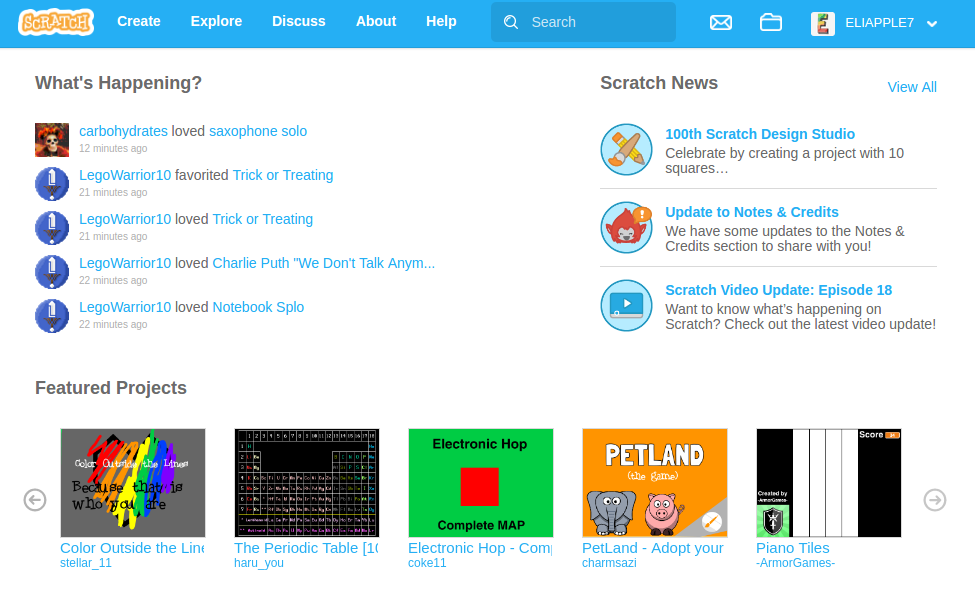Open the Help menu item
This screenshot has width=975, height=602.
pyautogui.click(x=441, y=21)
